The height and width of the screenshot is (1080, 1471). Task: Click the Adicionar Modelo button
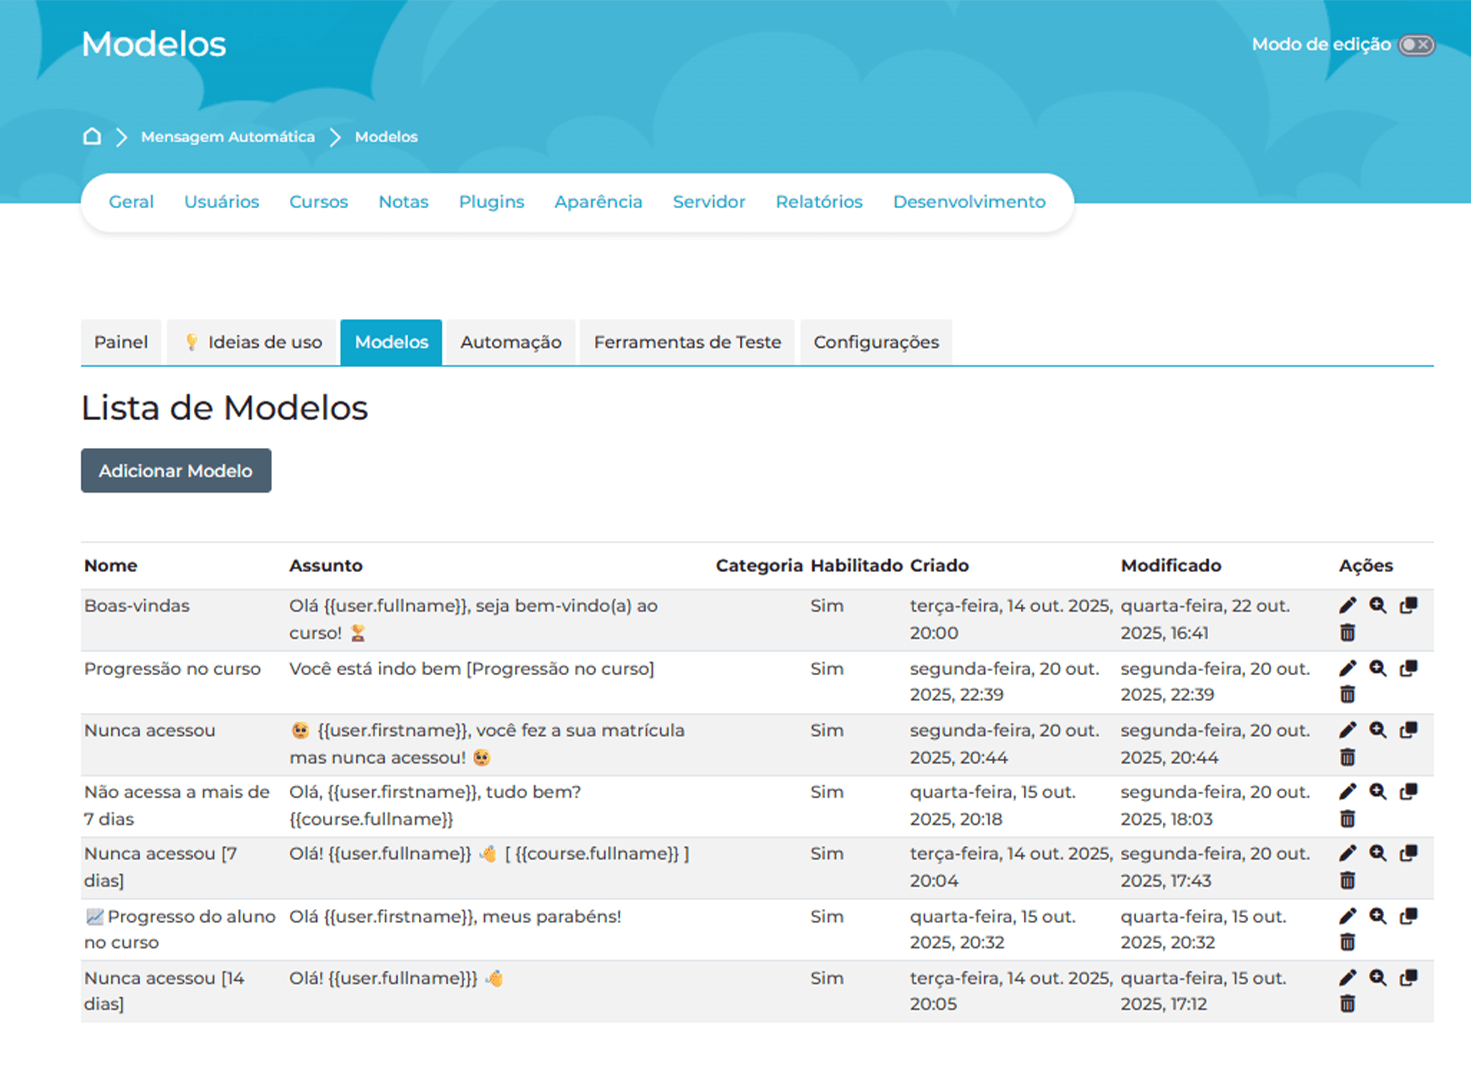pyautogui.click(x=176, y=471)
